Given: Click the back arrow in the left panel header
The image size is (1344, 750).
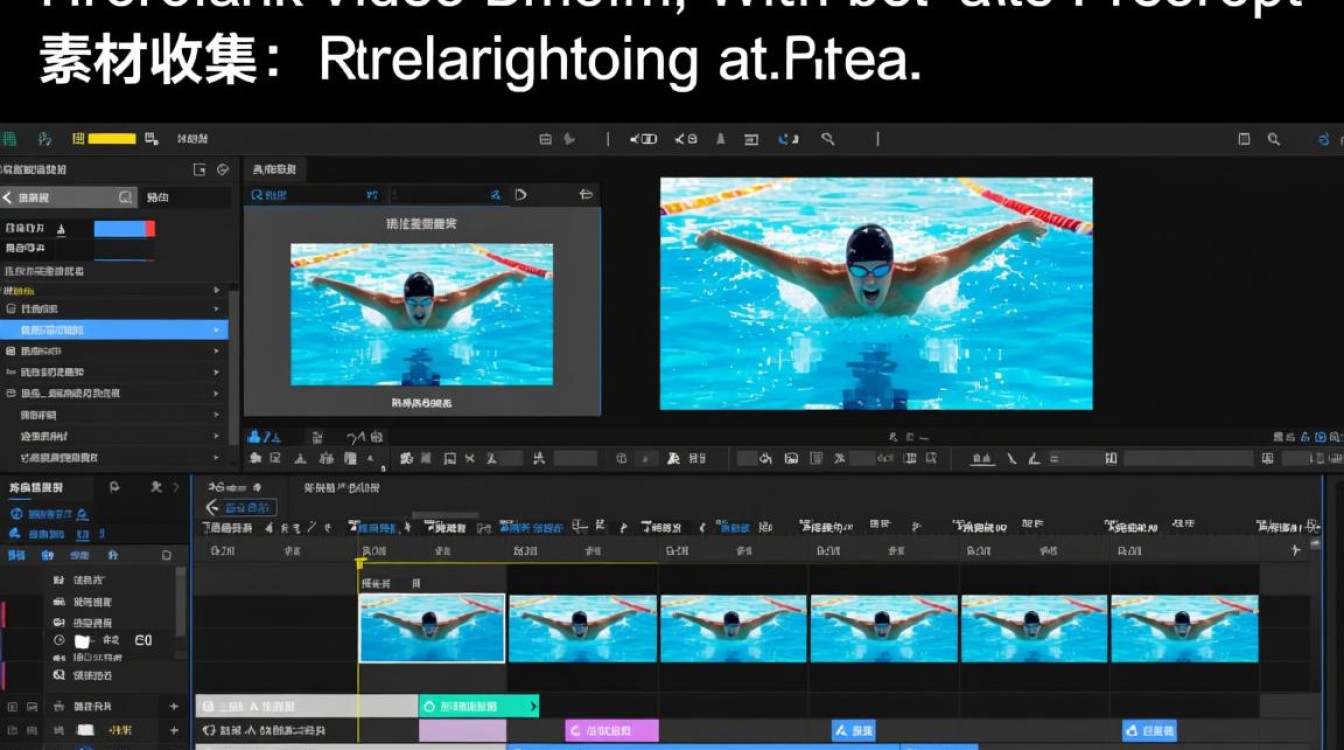Looking at the screenshot, I should coord(8,198).
